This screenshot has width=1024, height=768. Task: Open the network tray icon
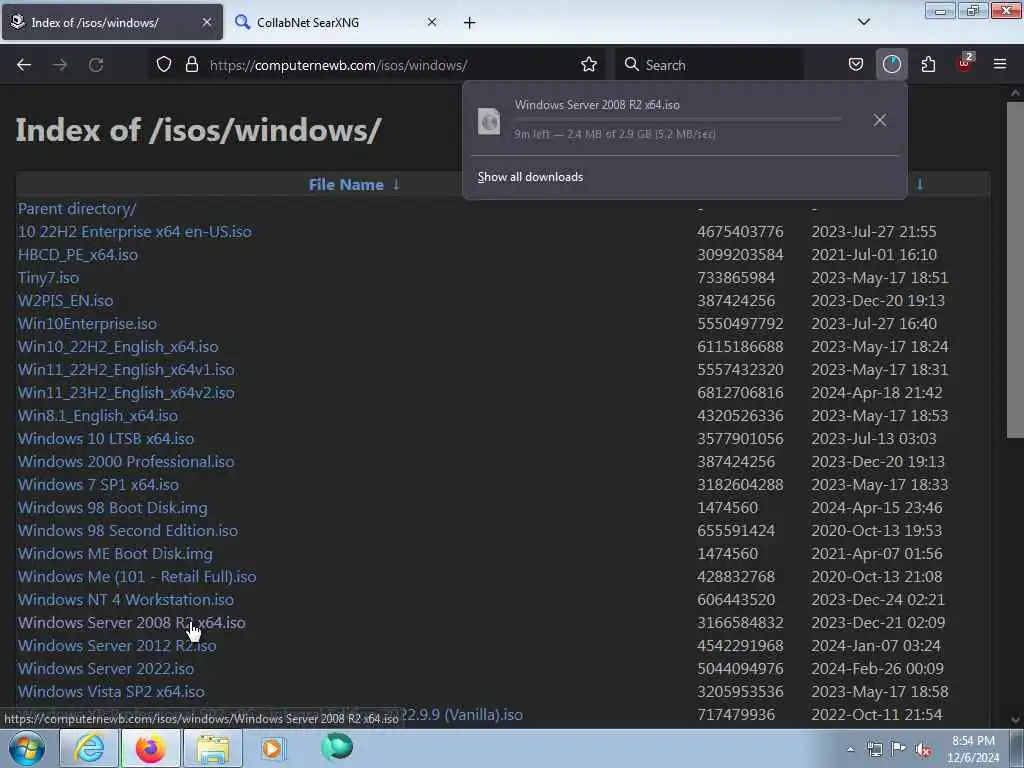click(874, 750)
